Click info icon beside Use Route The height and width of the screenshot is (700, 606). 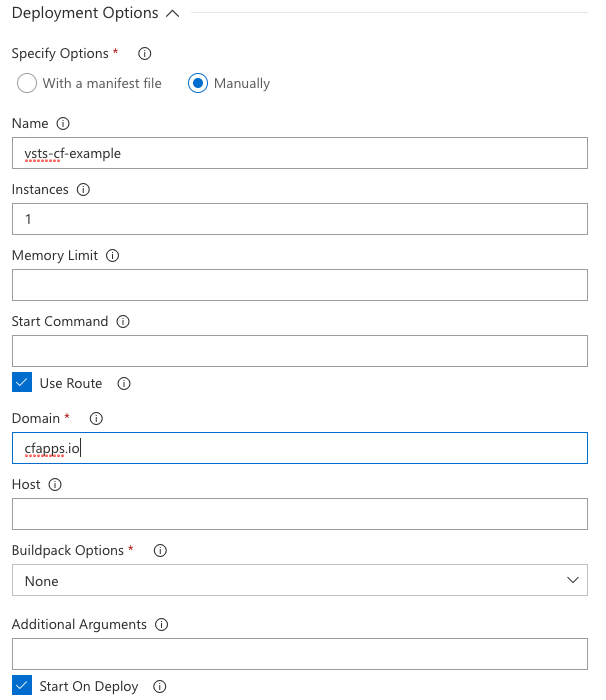[x=124, y=383]
